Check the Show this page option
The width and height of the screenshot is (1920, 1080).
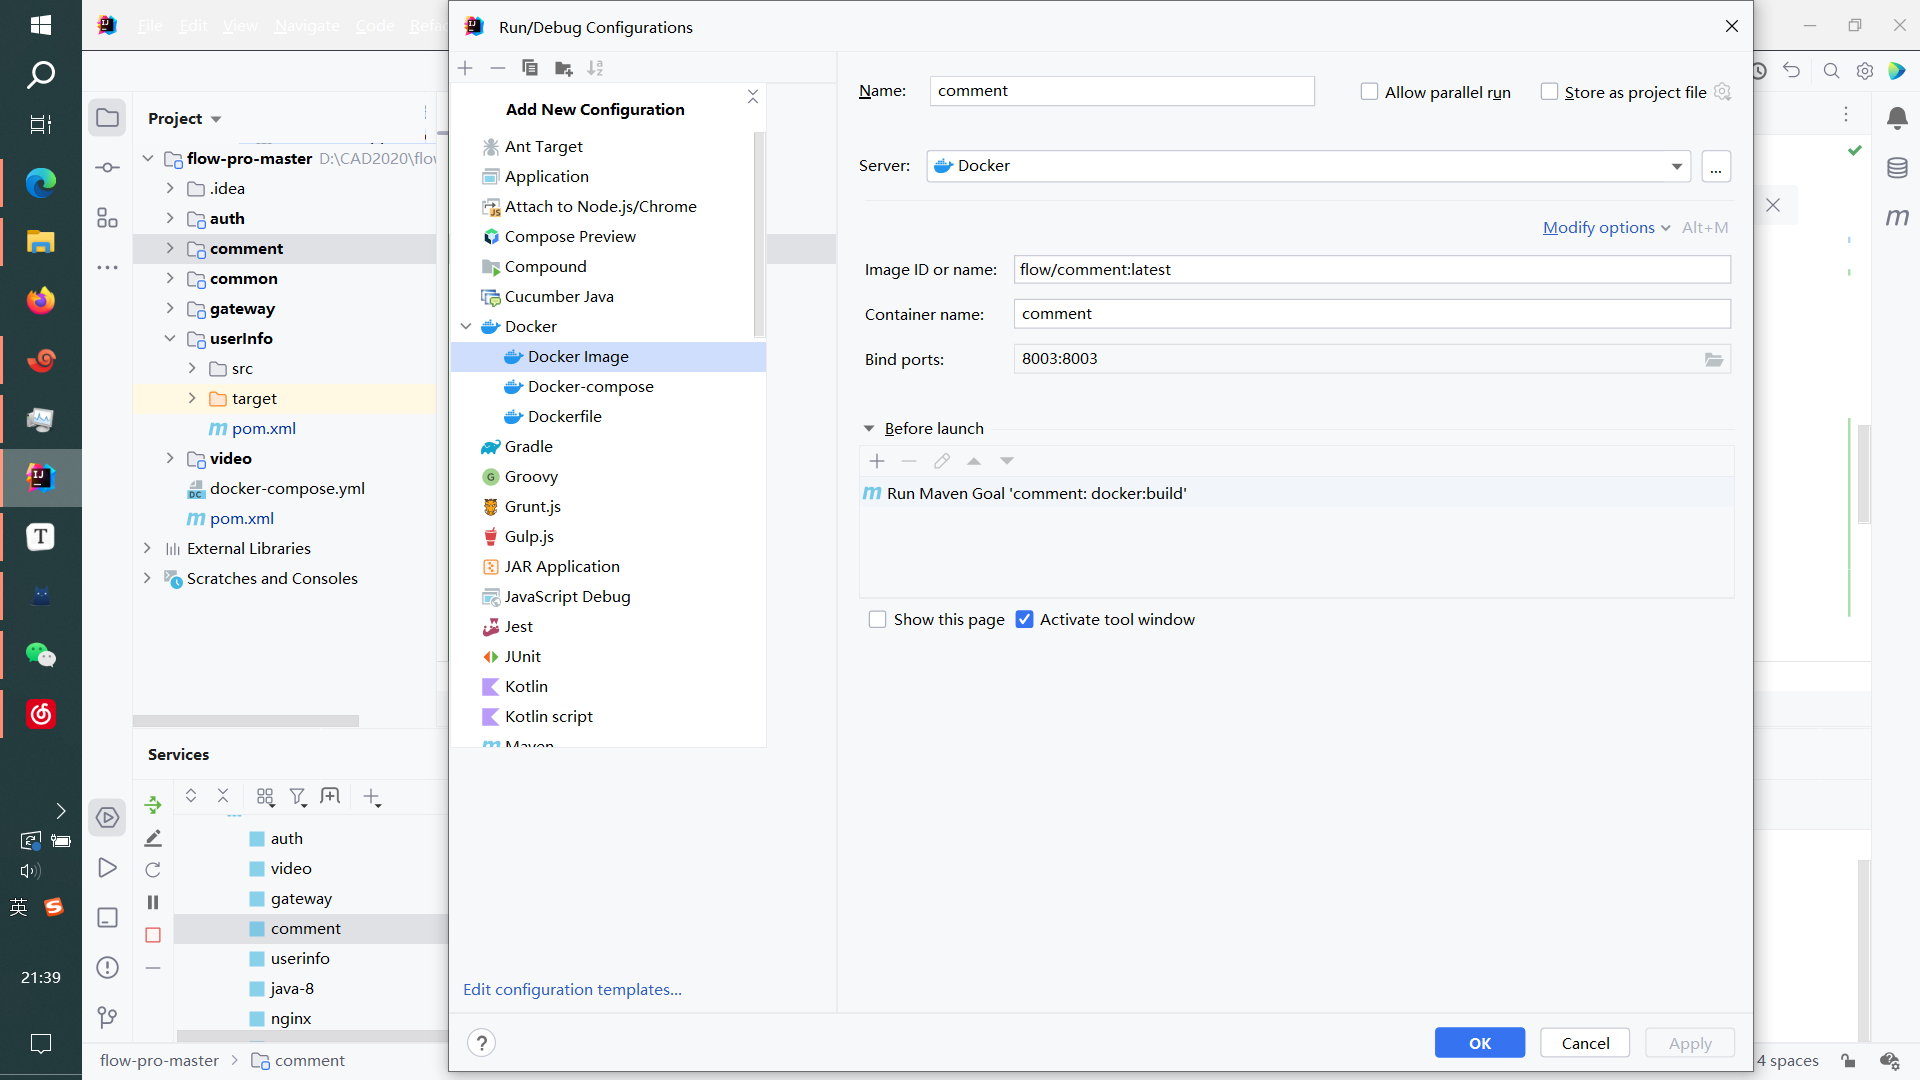[877, 619]
